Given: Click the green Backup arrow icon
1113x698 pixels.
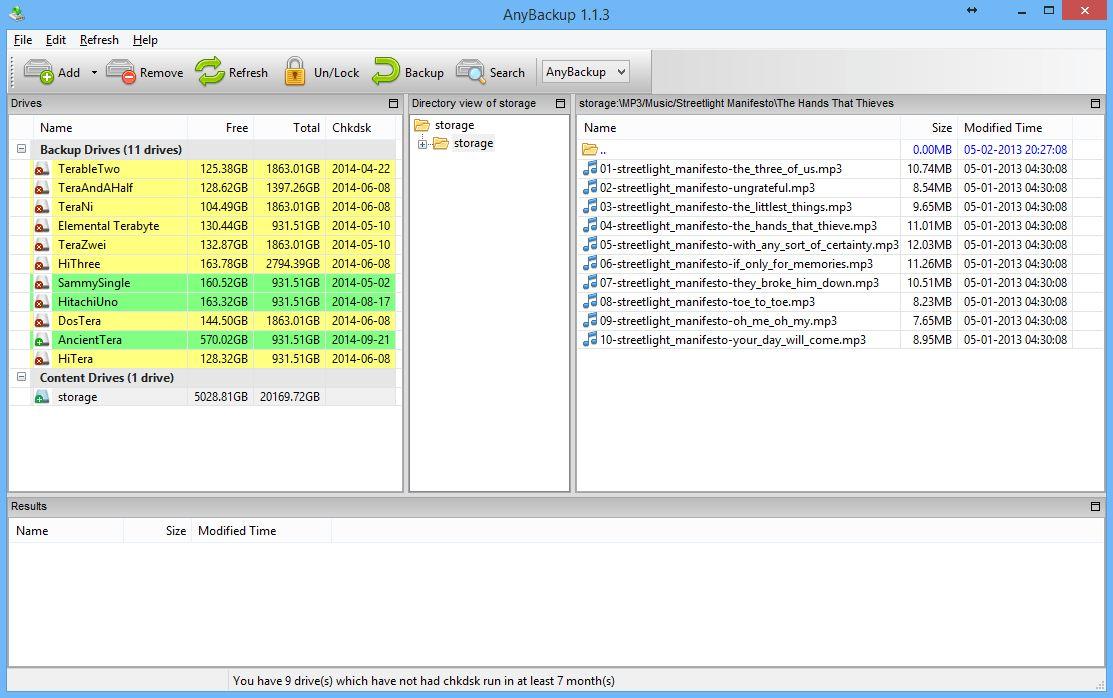Looking at the screenshot, I should click(x=385, y=72).
